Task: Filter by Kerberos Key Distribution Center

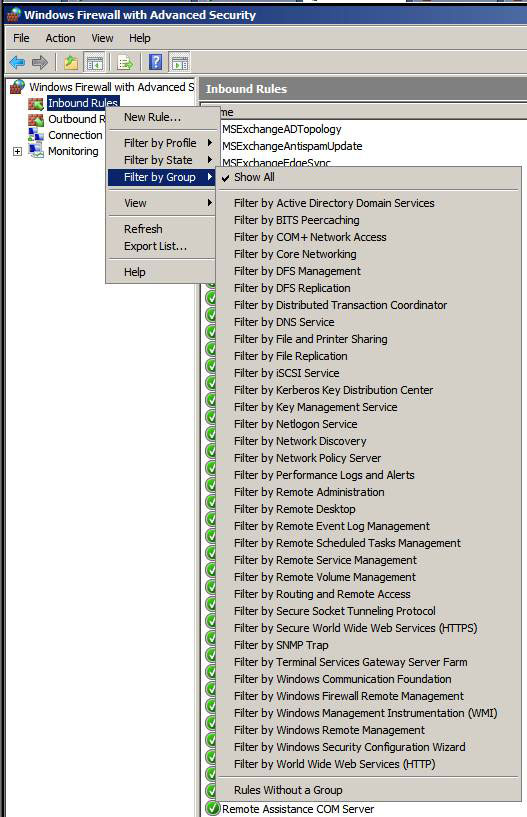Action: tap(369, 390)
